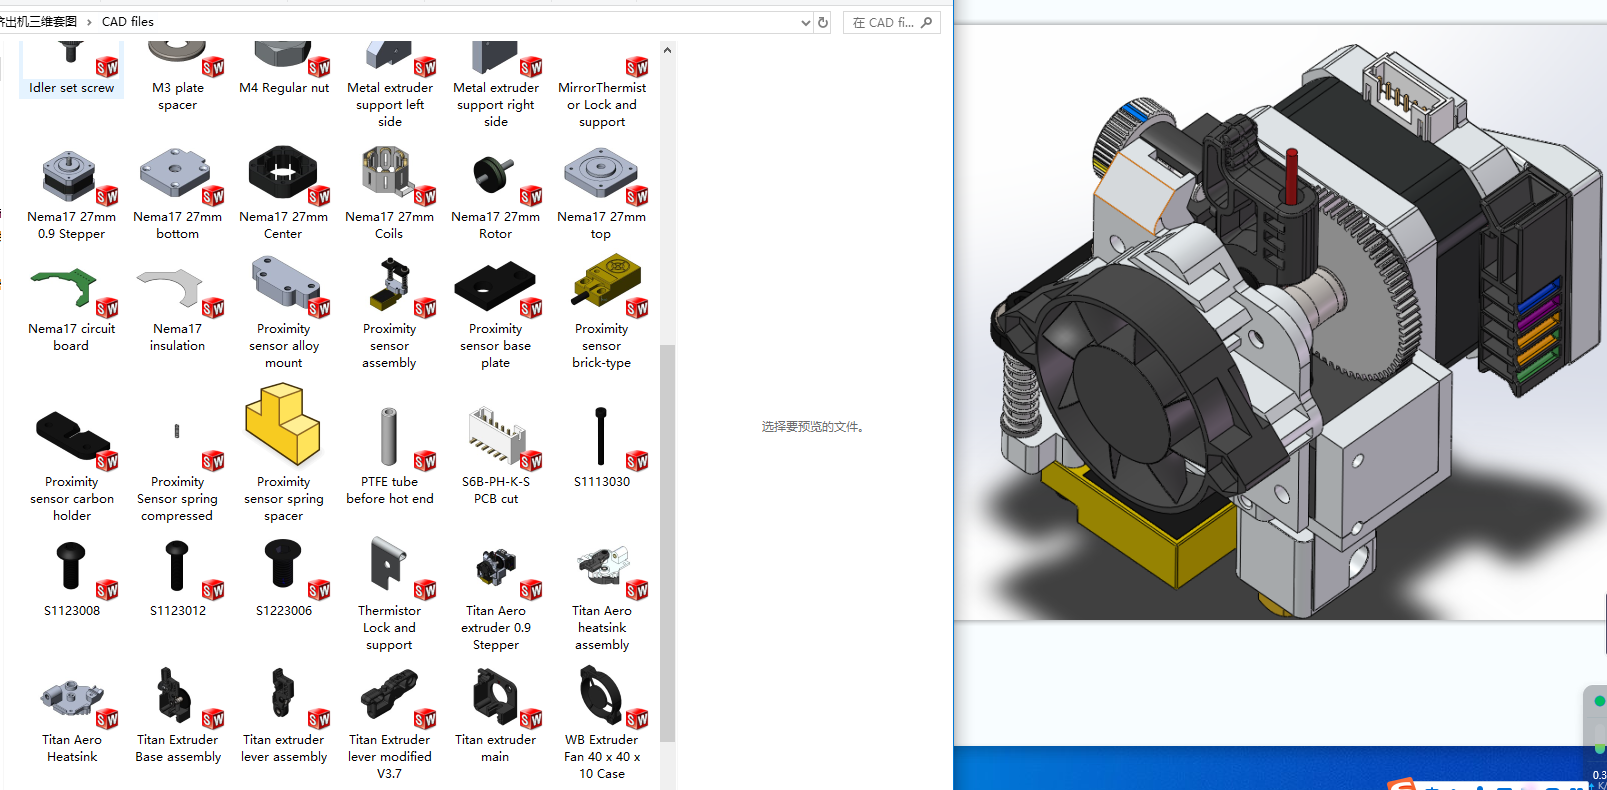
Task: Select the M3 plate spacer file
Action: pyautogui.click(x=177, y=76)
